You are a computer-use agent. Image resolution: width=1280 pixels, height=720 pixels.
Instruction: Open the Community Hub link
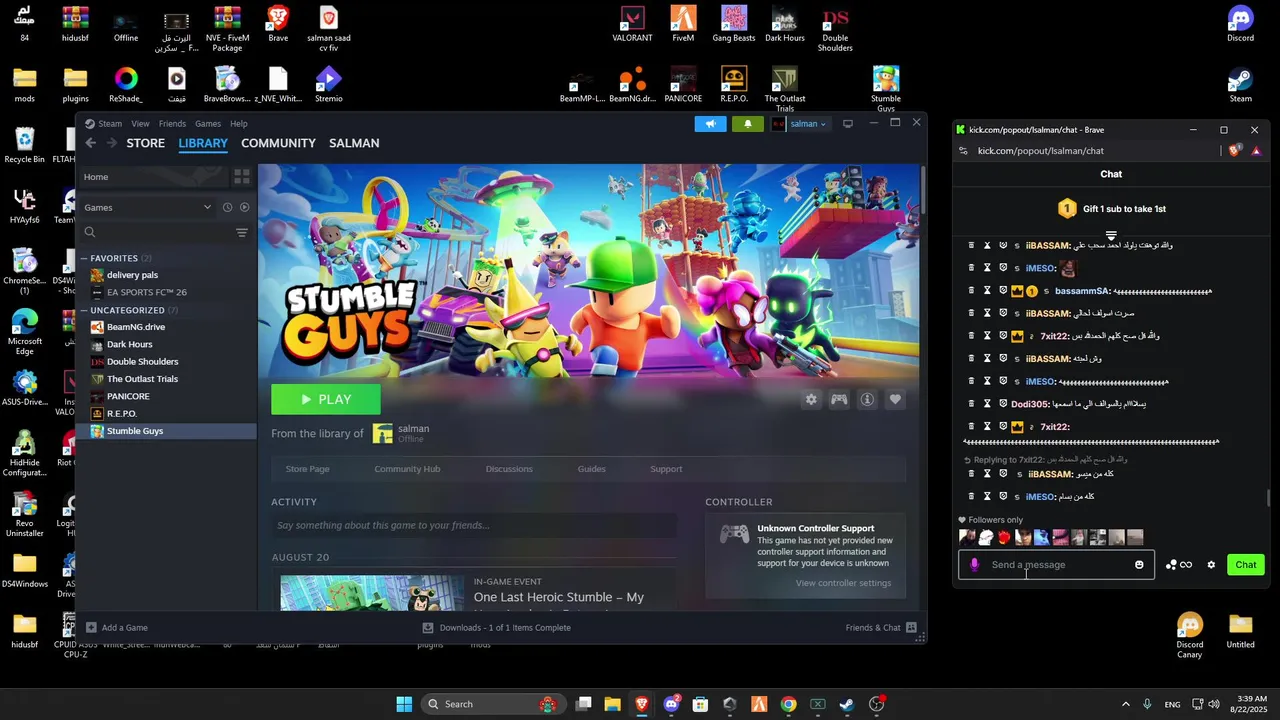tap(407, 469)
